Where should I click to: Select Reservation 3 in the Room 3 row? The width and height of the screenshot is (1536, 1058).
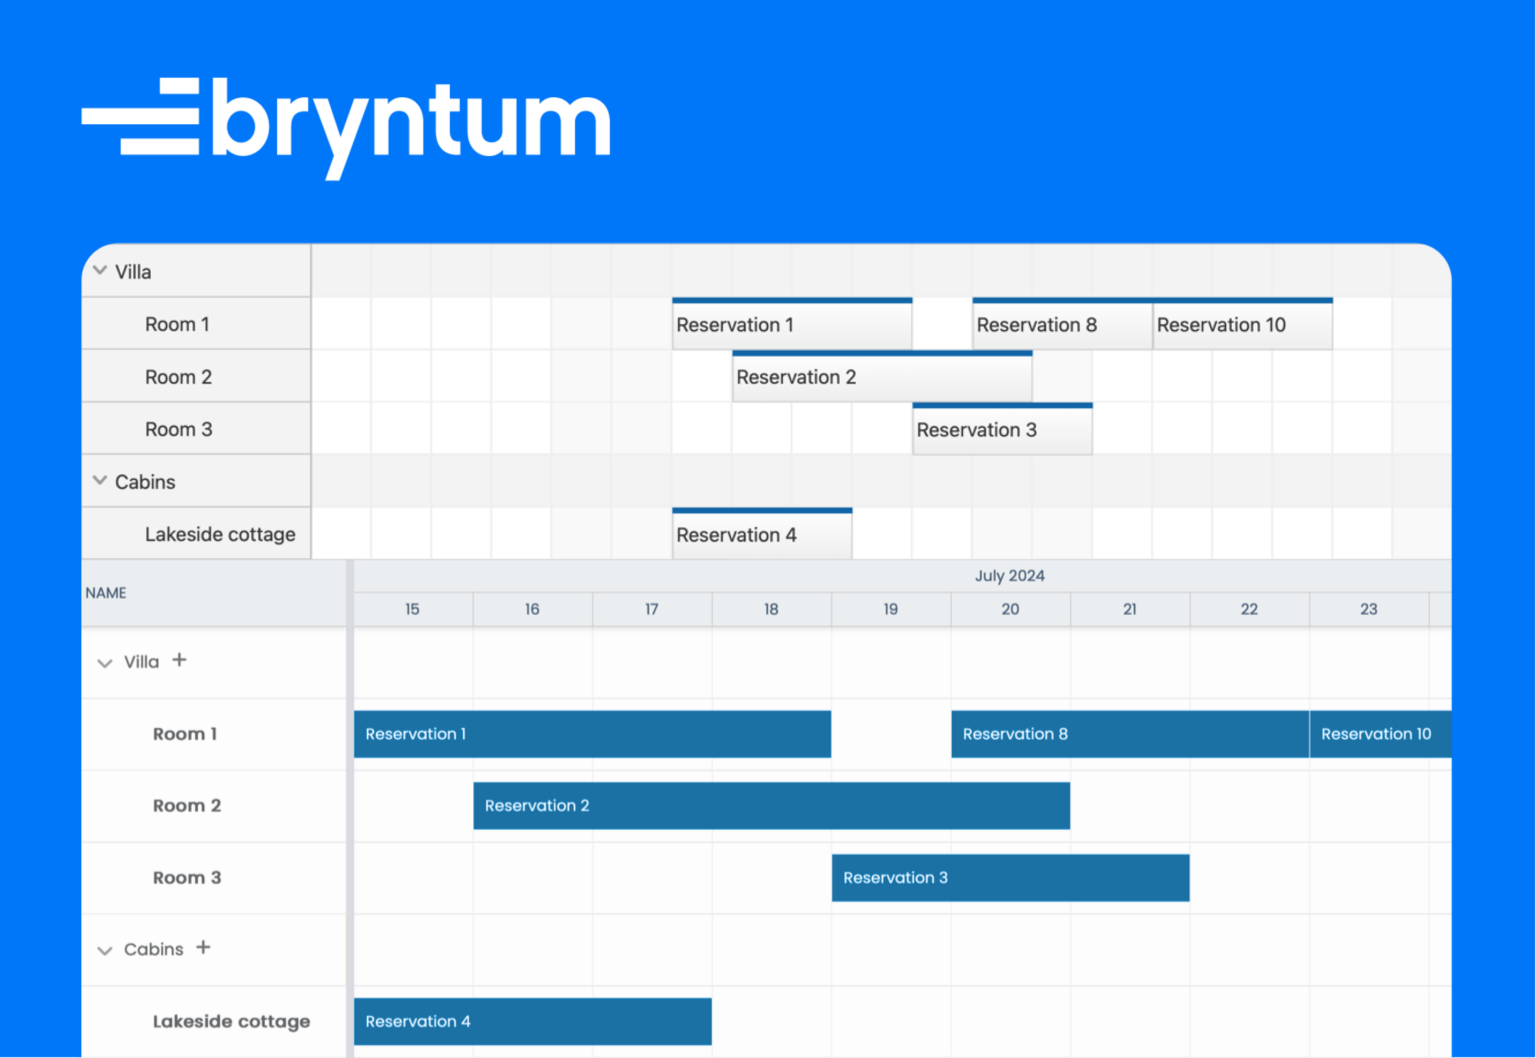click(x=1010, y=877)
